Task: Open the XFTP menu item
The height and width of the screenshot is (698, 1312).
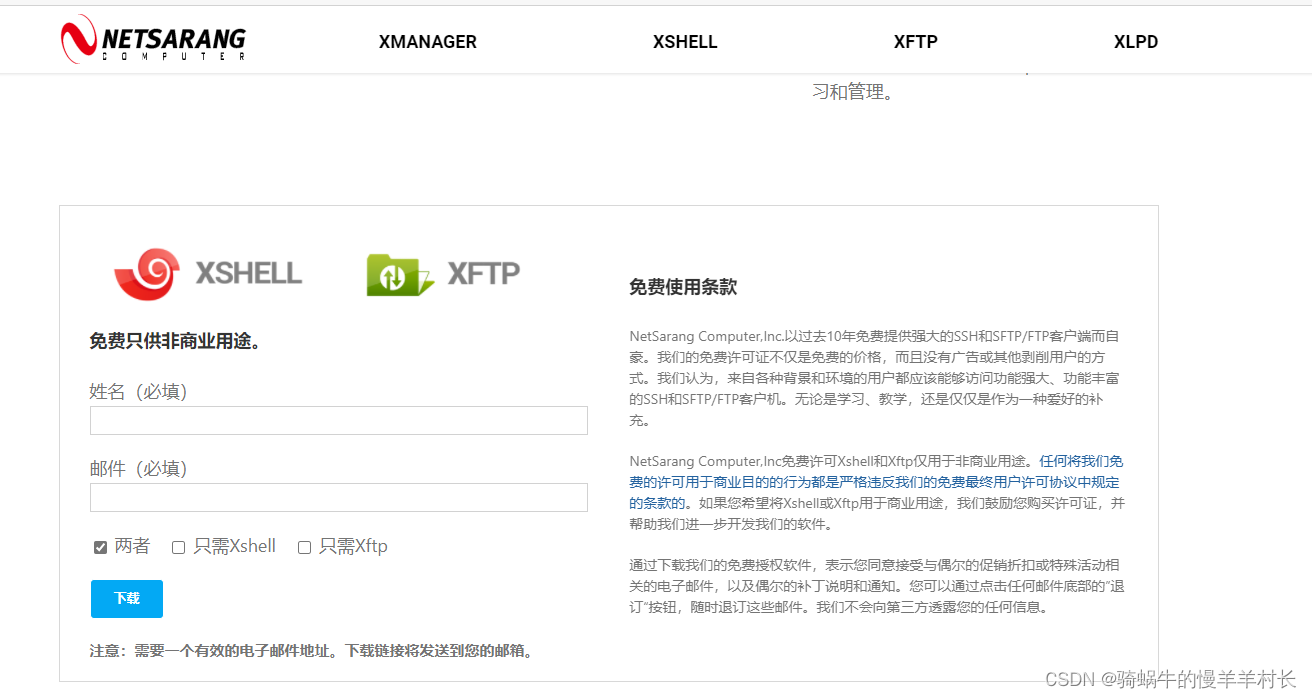Action: (x=916, y=42)
